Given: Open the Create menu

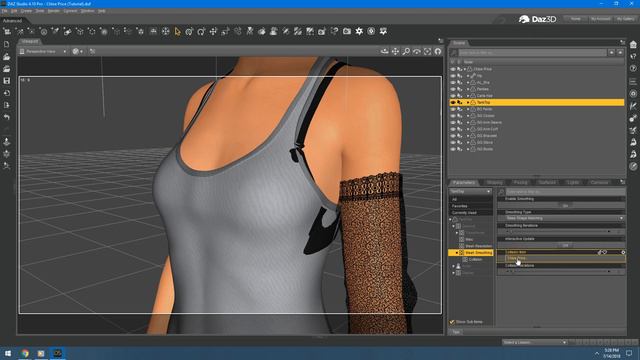Looking at the screenshot, I should [27, 11].
